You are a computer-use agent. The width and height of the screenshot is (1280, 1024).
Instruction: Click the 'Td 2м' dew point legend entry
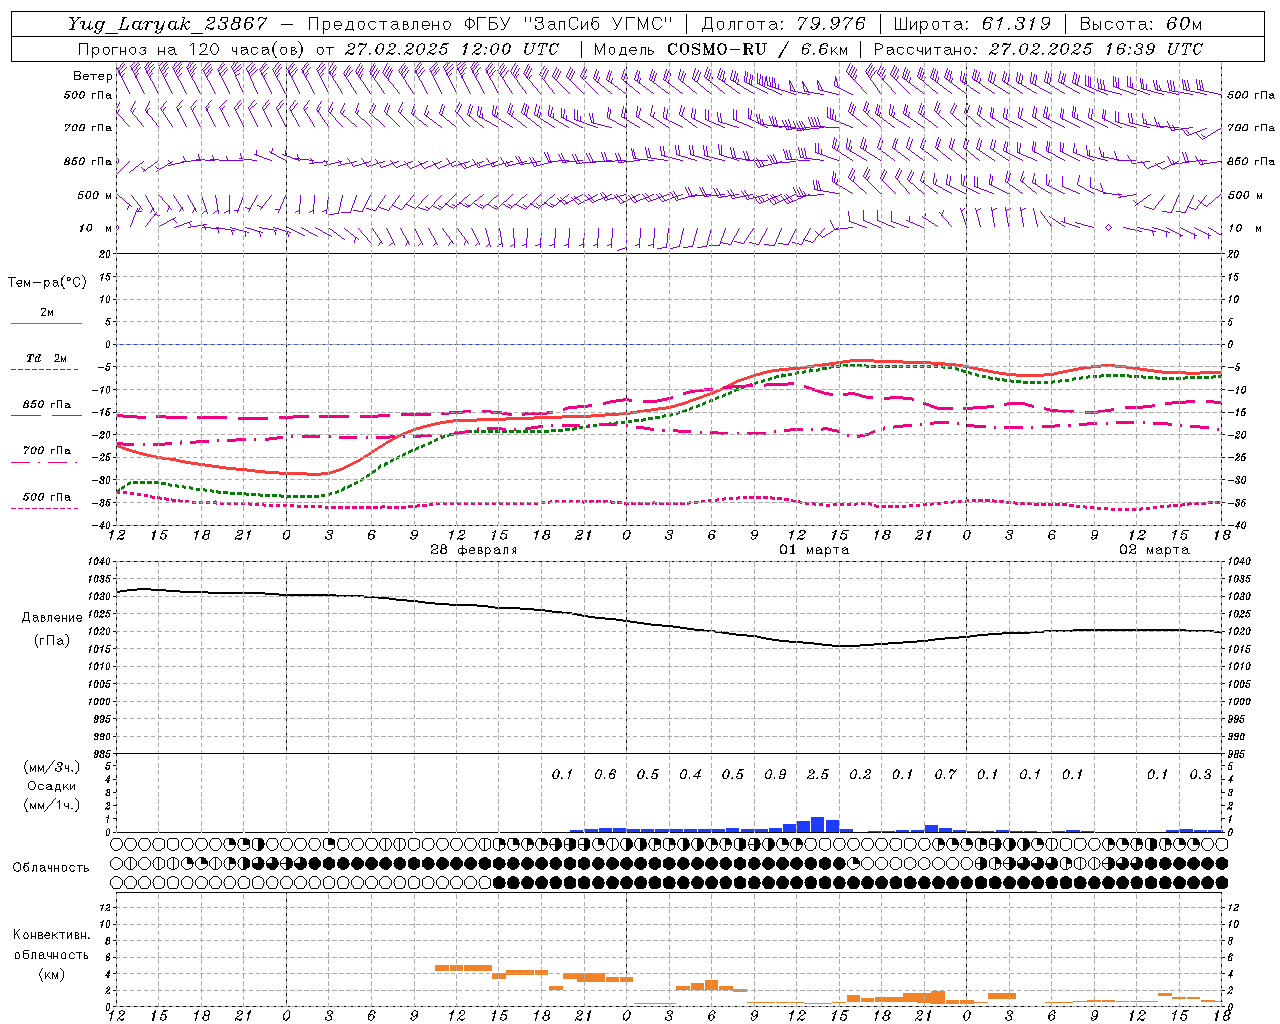tap(46, 358)
